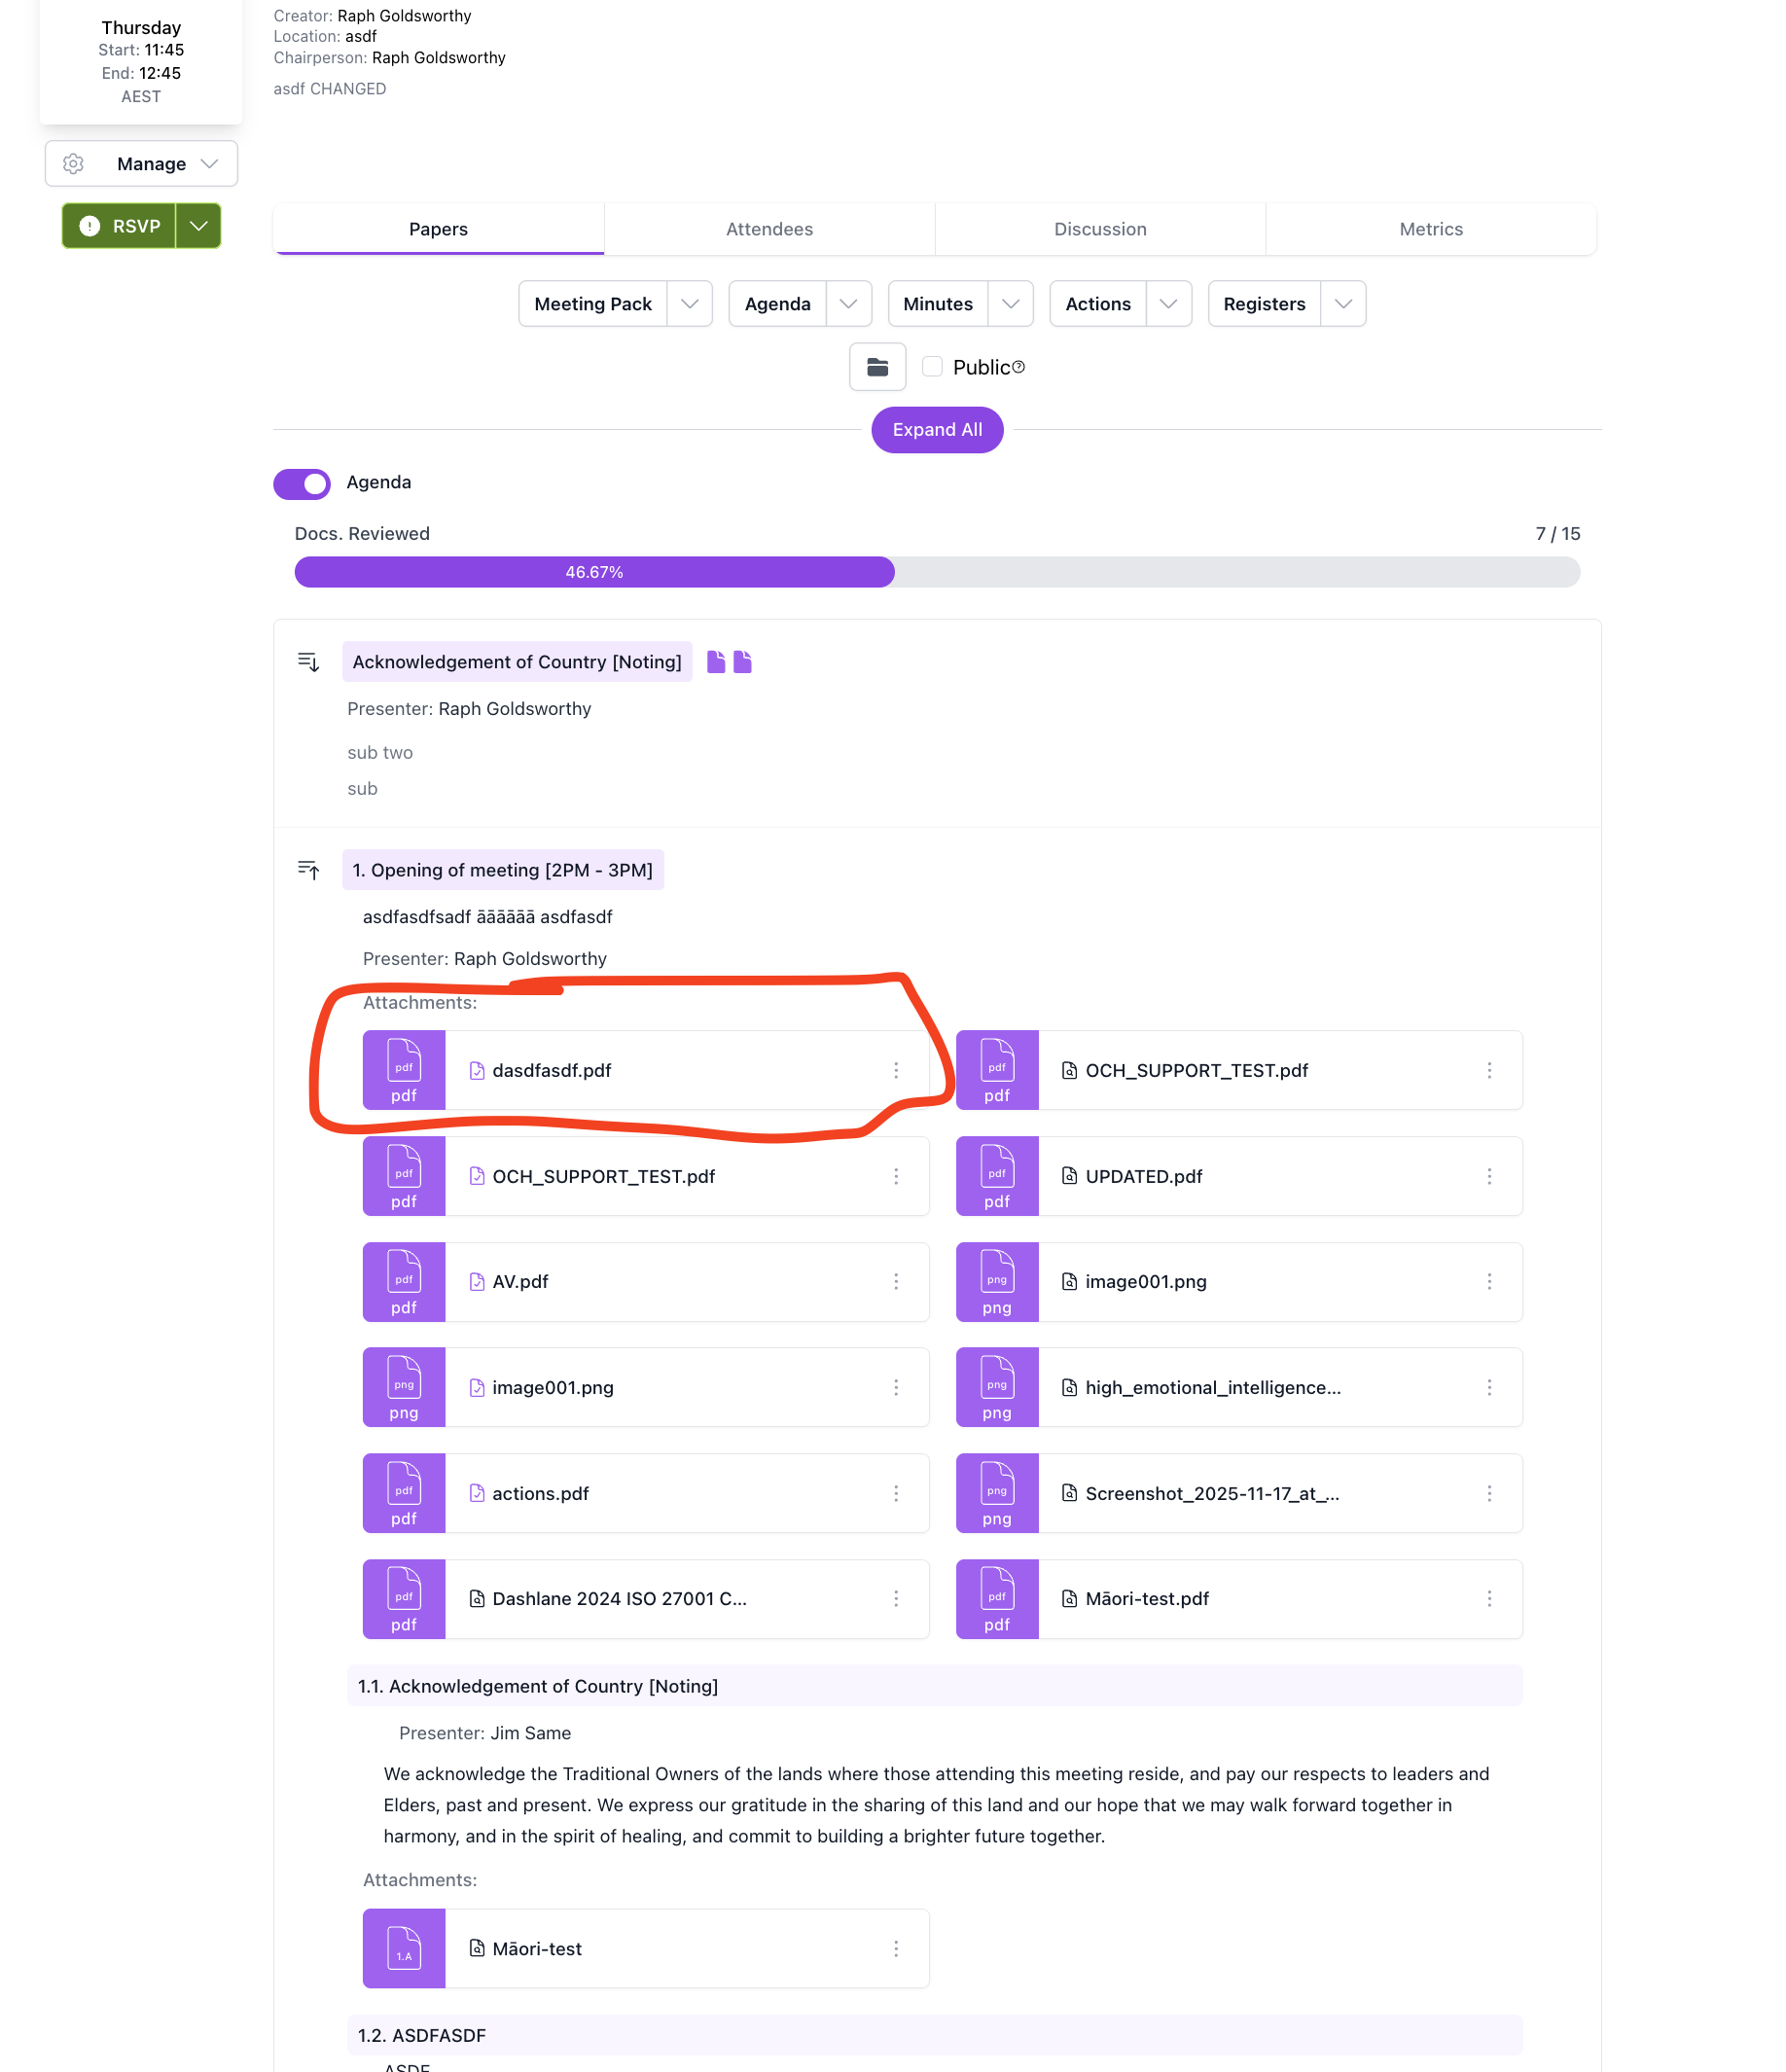Click the Docs. Reviewed progress bar

(936, 572)
